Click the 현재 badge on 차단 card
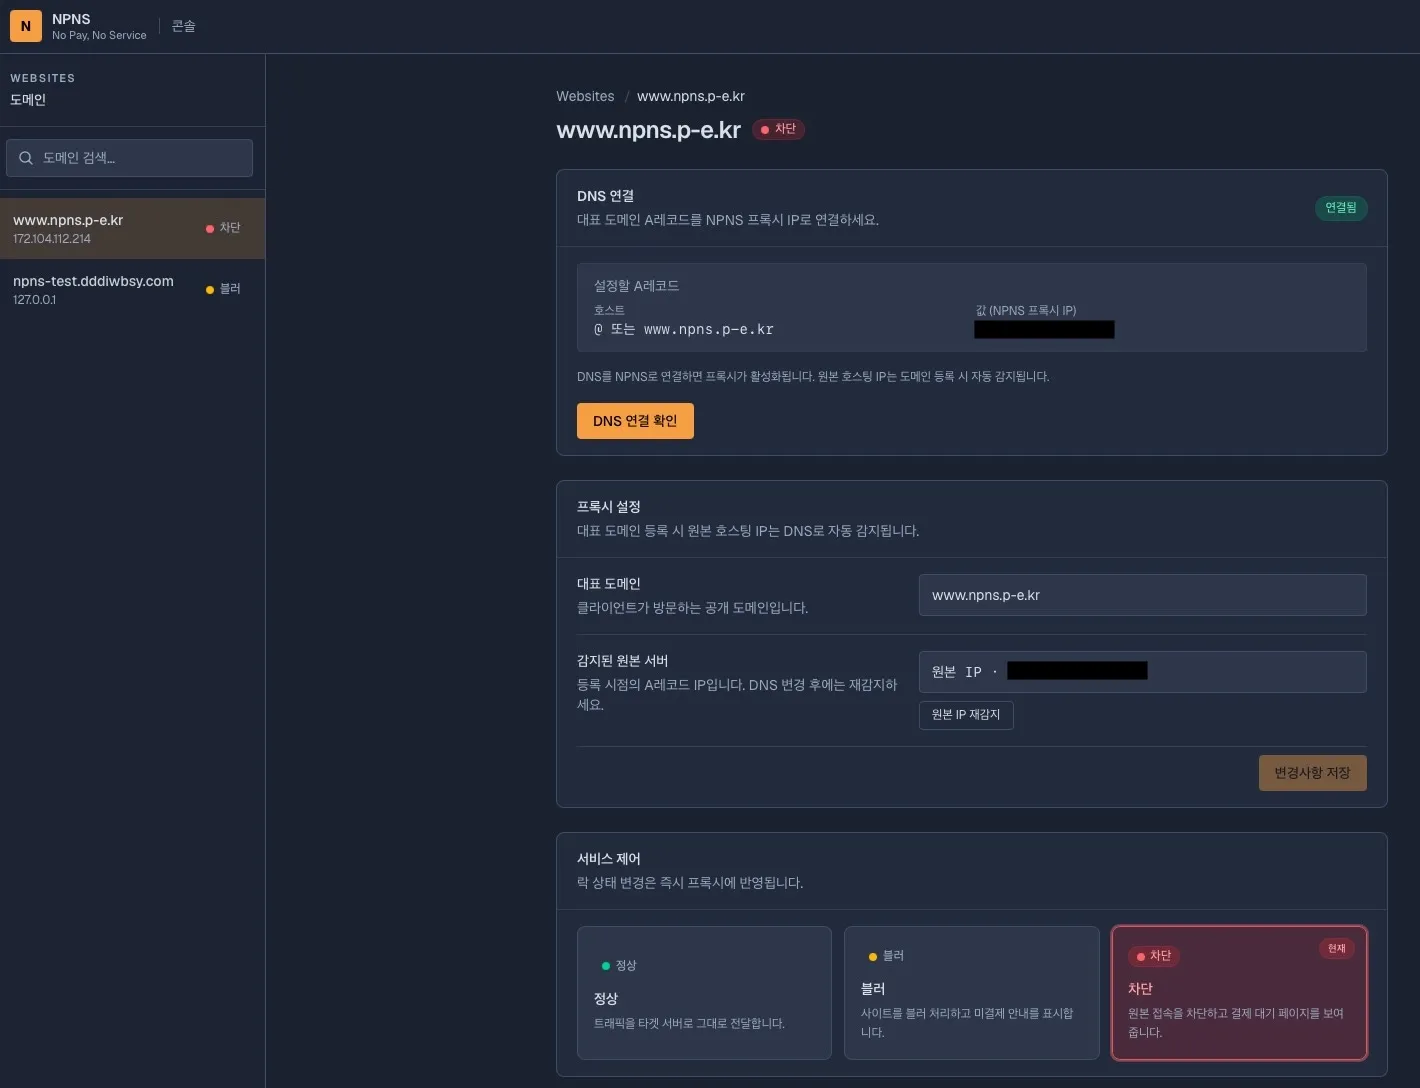Screen dimensions: 1420x1088 (x=1337, y=948)
